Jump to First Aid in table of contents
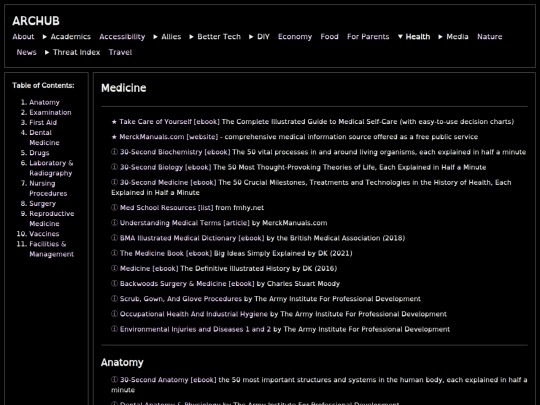 43,122
